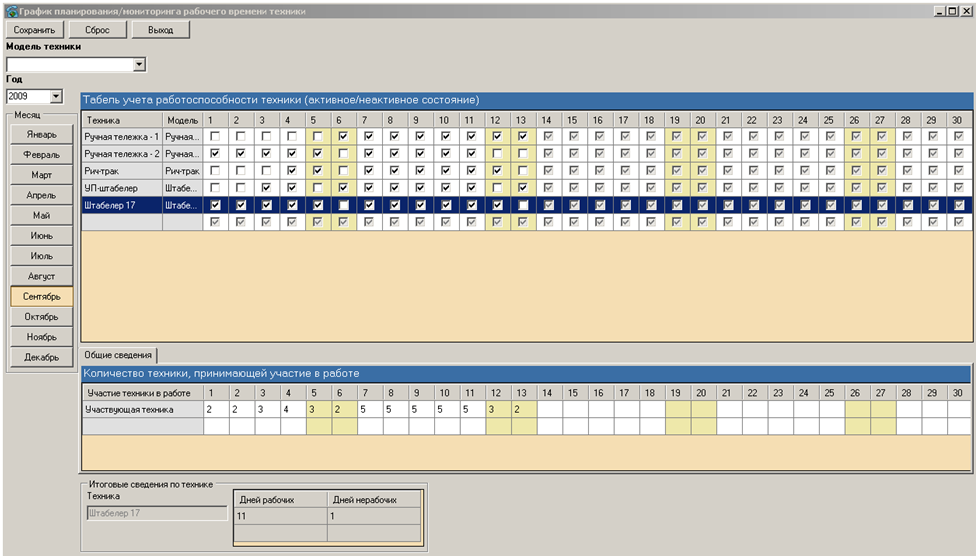The image size is (978, 558).
Task: Click the application icon in title bar
Action: (11, 10)
